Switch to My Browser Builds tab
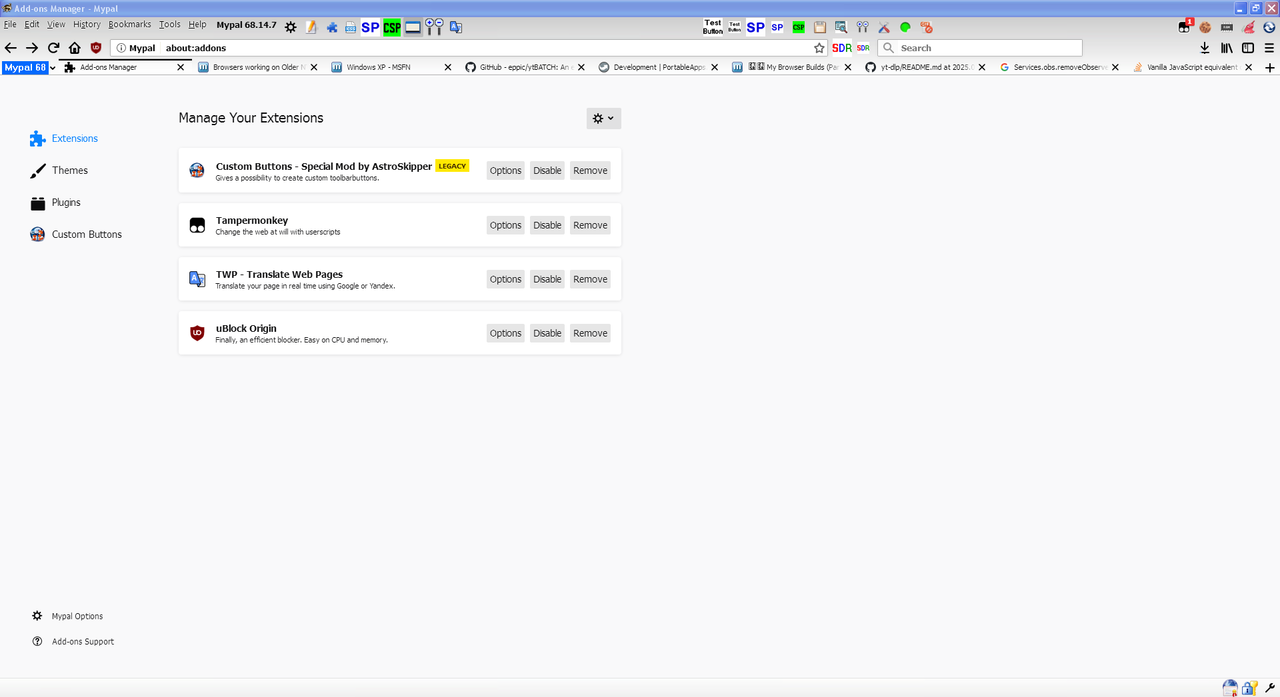1280x697 pixels. tap(791, 67)
